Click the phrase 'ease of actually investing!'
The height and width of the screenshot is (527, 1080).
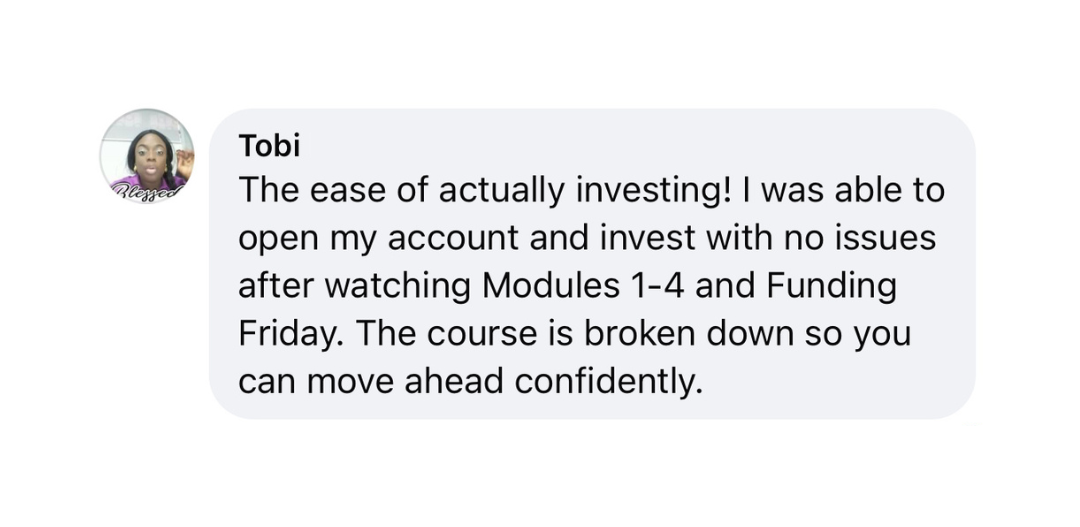click(x=519, y=192)
